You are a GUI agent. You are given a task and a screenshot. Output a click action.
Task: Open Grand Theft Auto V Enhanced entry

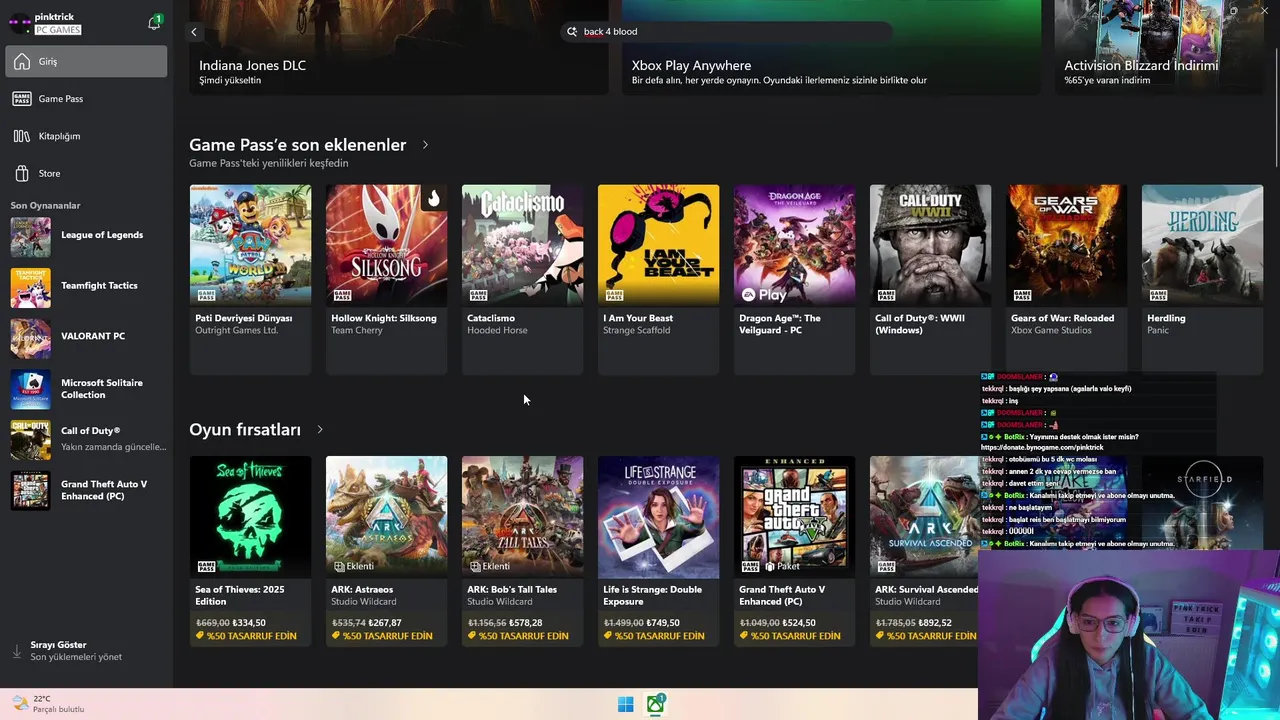86,490
